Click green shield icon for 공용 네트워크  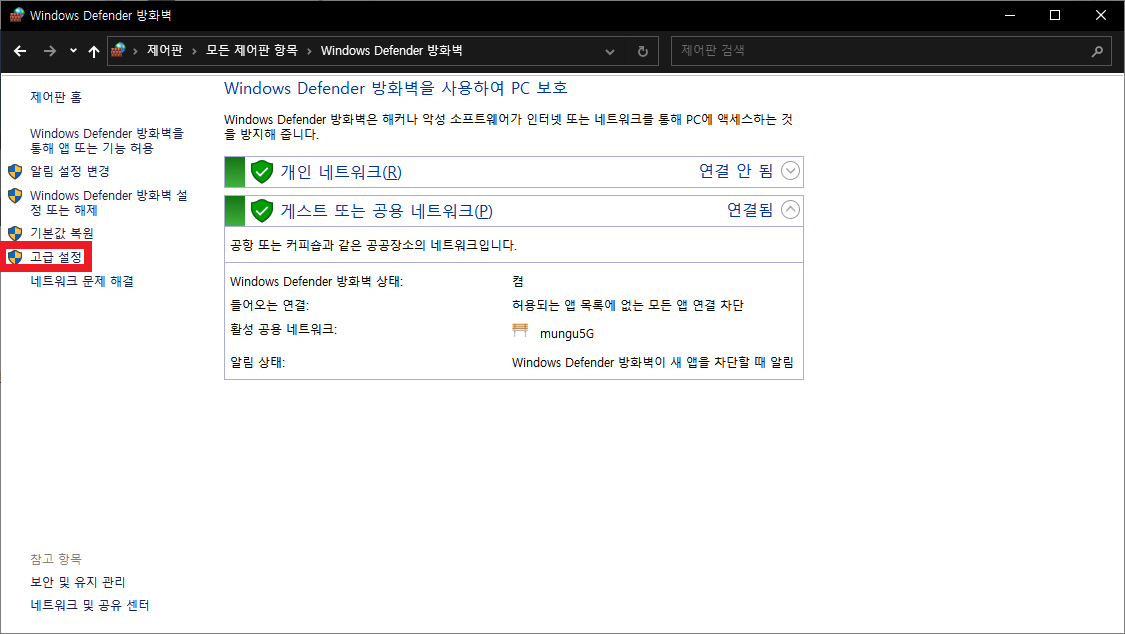[x=262, y=211]
